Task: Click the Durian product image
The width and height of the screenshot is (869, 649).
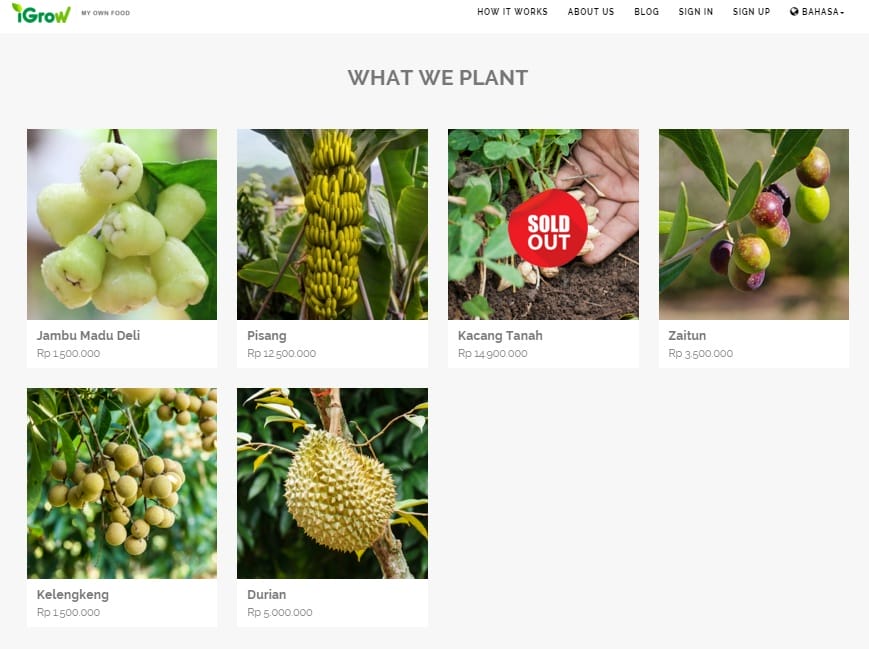Action: point(333,483)
